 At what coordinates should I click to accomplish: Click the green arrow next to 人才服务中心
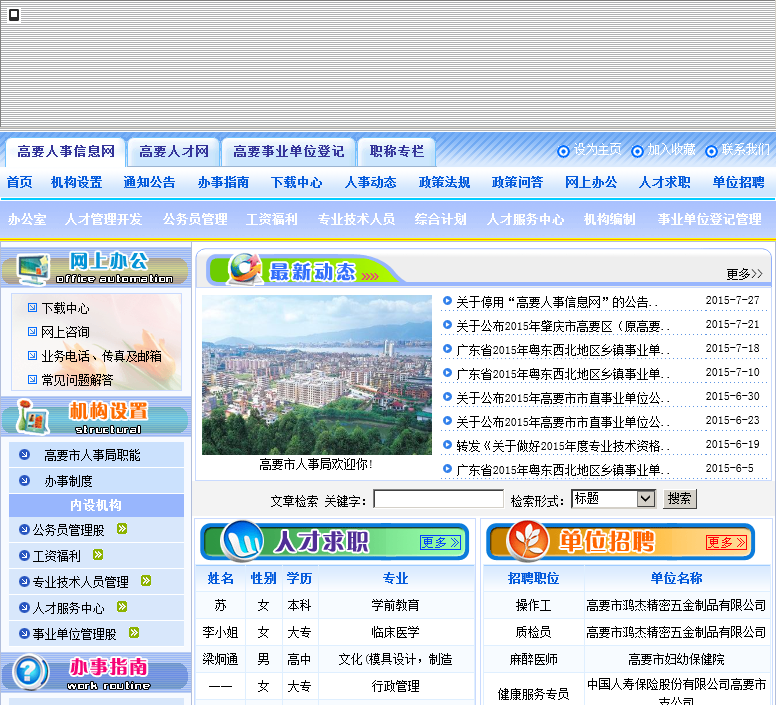[122, 606]
